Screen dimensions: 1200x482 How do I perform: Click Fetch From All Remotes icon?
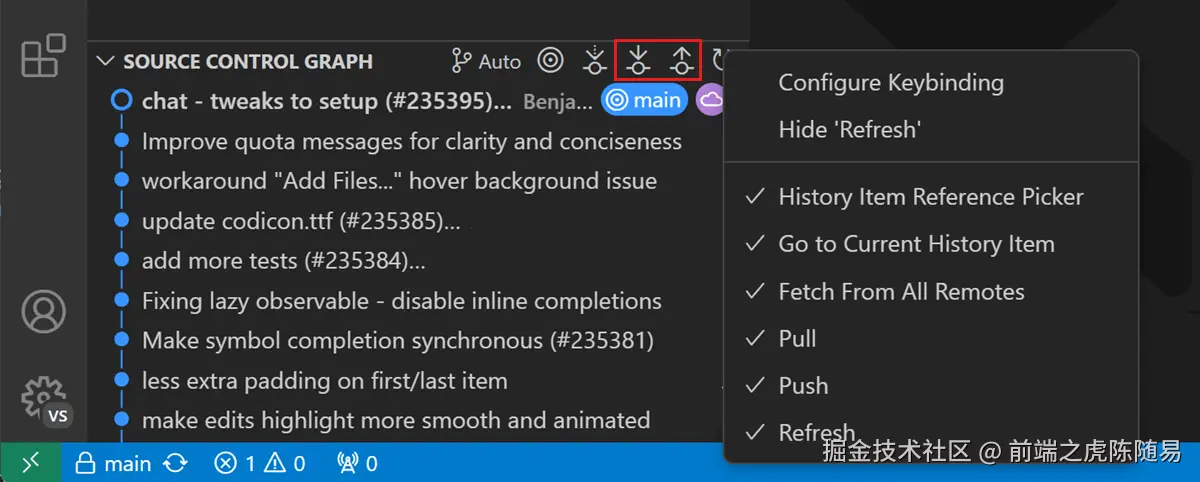[x=595, y=61]
